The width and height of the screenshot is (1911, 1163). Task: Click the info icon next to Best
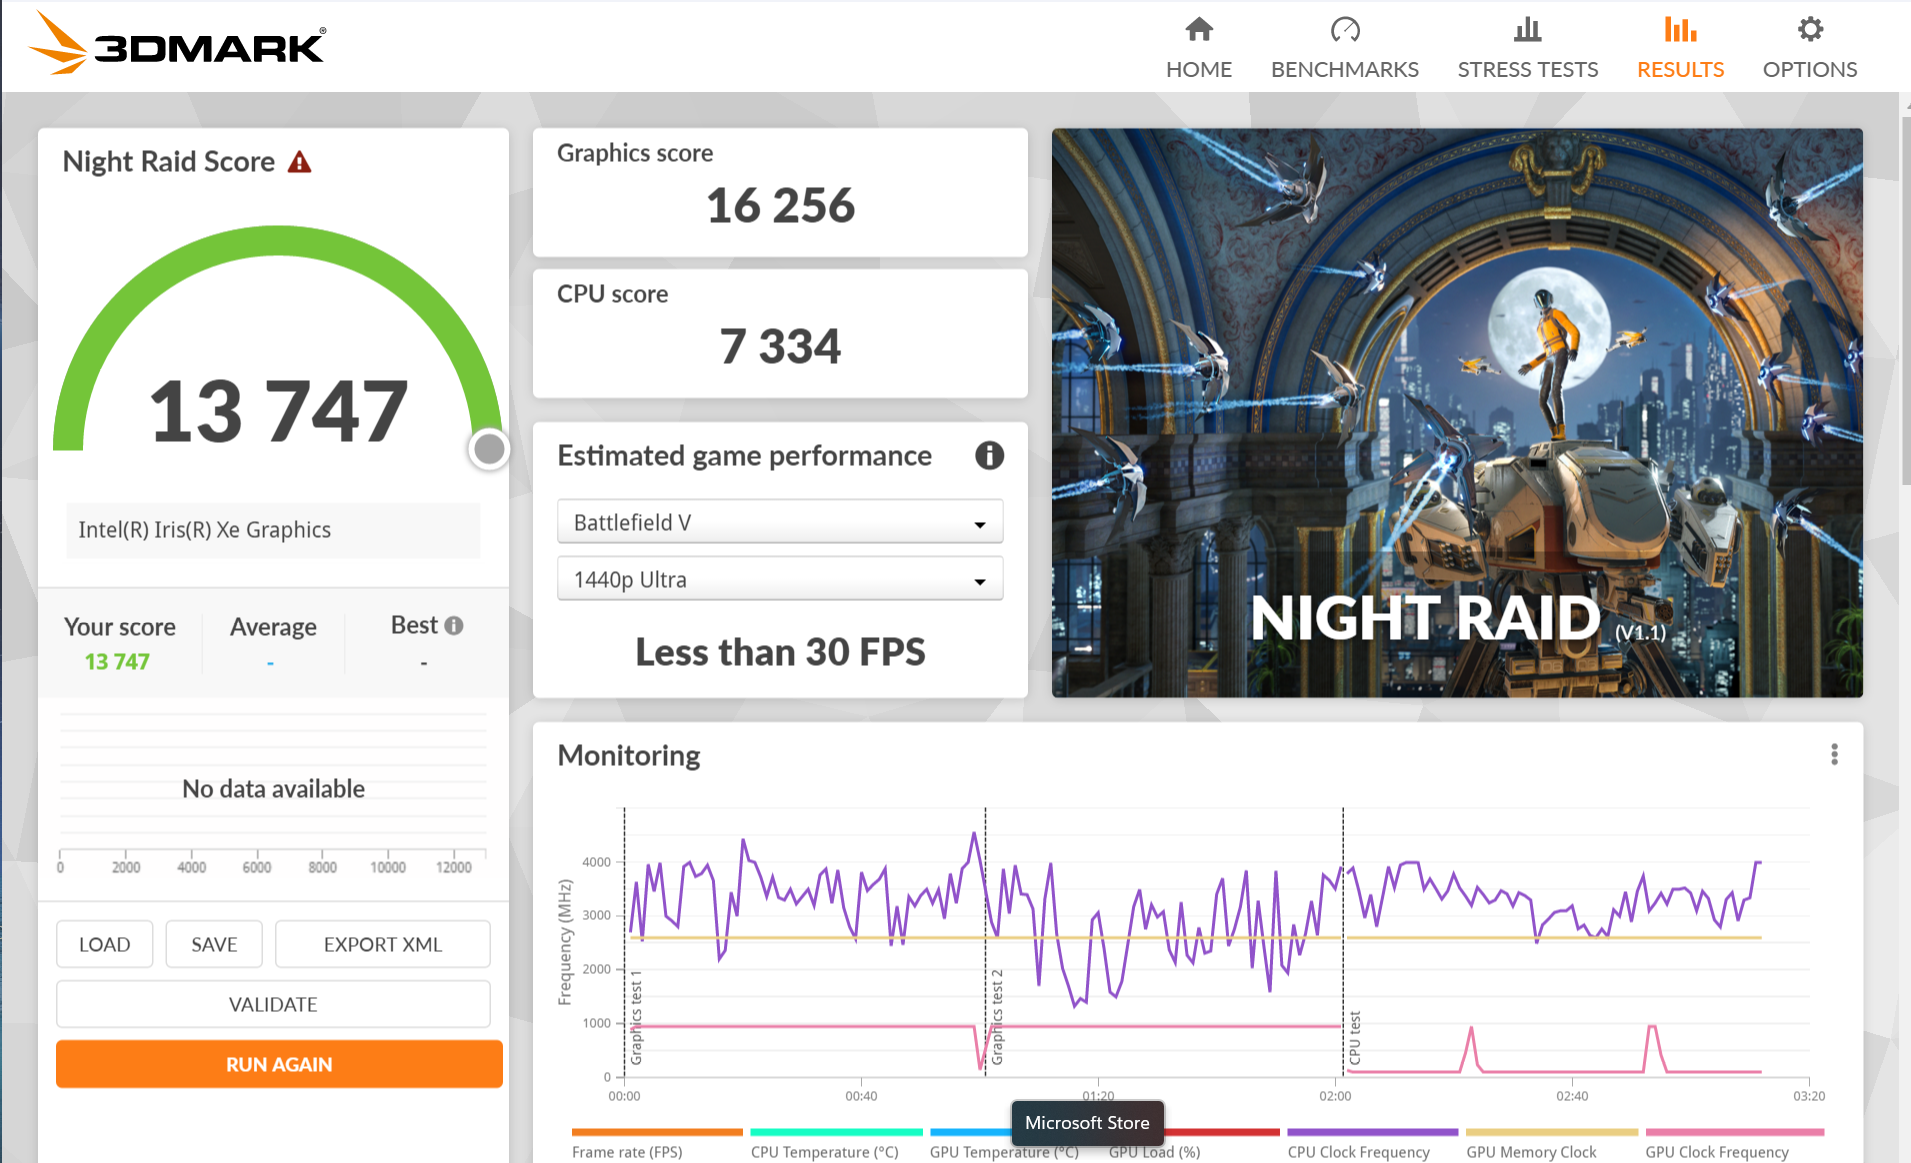pos(454,625)
